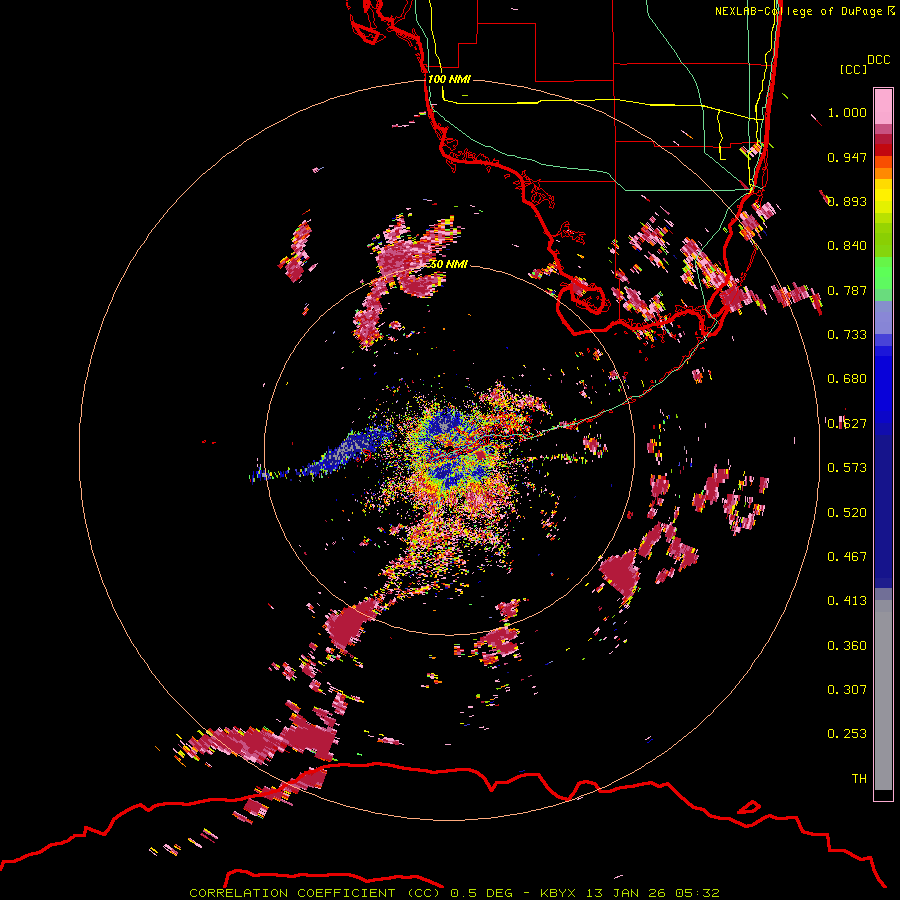This screenshot has width=900, height=900.
Task: Select the 0.413 scale value
Action: point(847,601)
